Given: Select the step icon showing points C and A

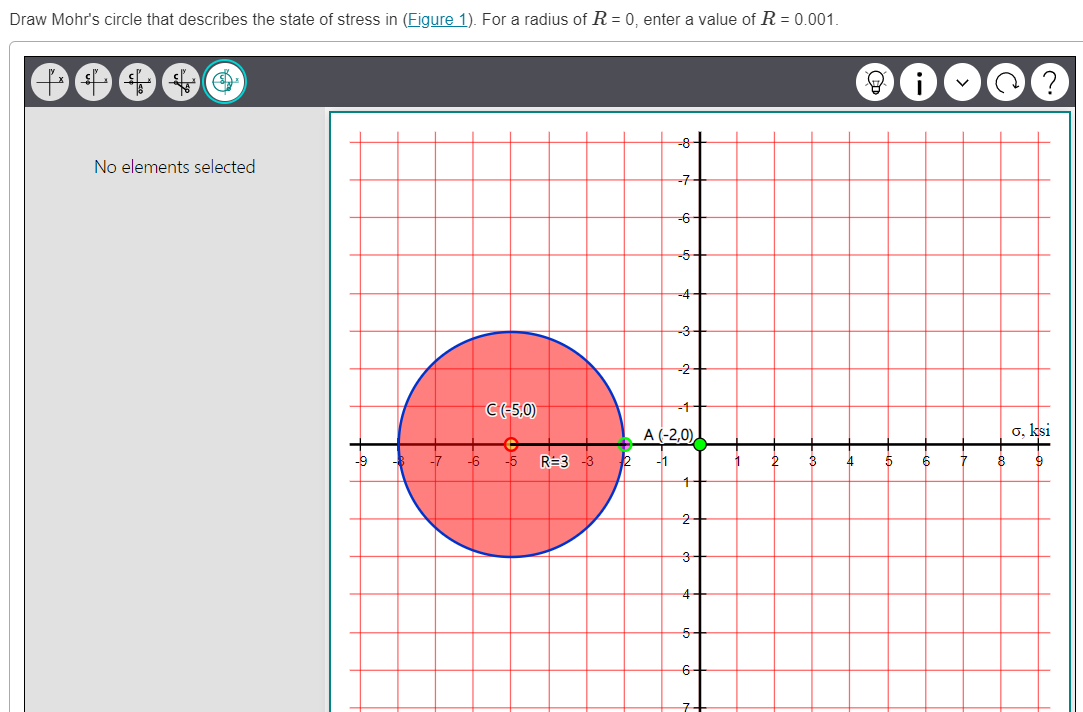Looking at the screenshot, I should [x=137, y=81].
